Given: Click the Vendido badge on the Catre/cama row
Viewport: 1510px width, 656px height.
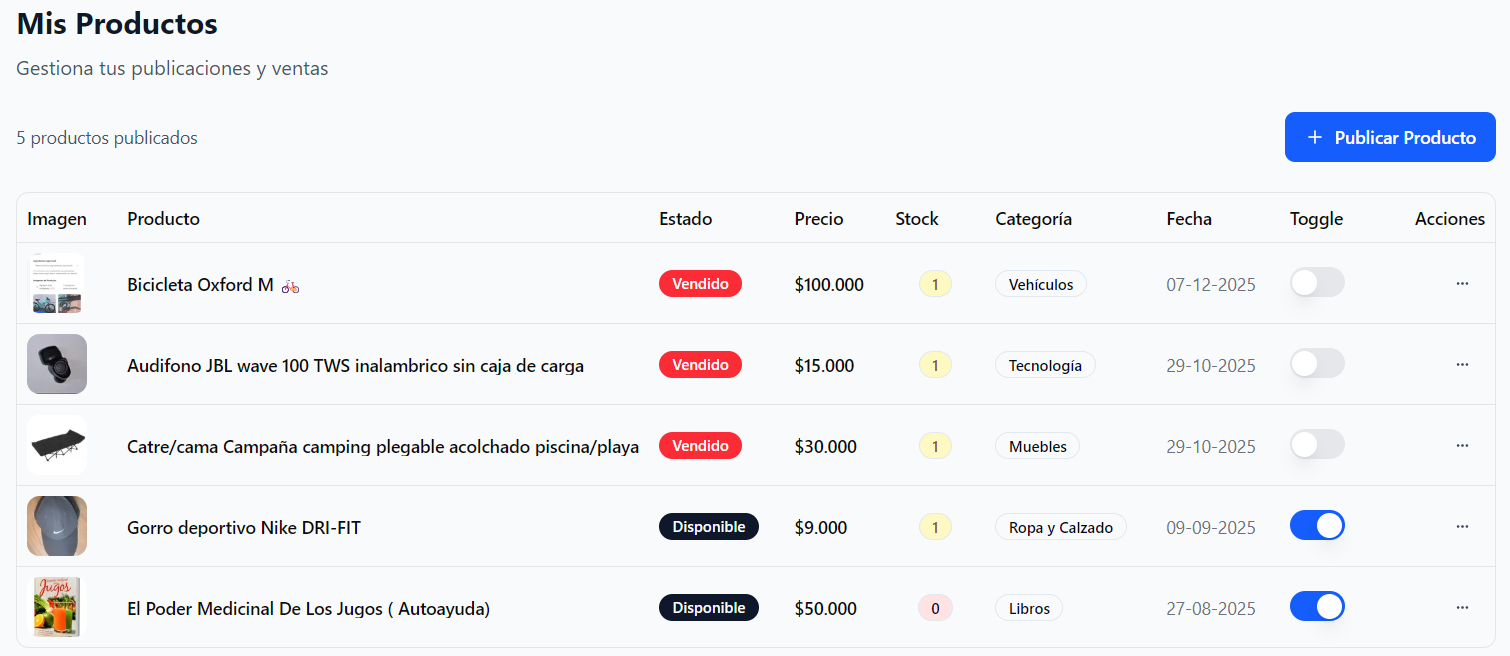Looking at the screenshot, I should 700,445.
